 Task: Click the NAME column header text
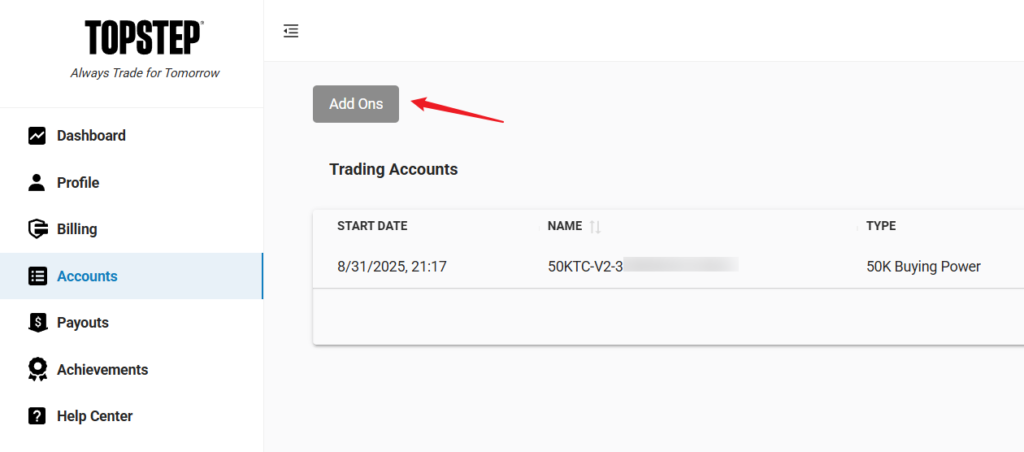click(565, 226)
